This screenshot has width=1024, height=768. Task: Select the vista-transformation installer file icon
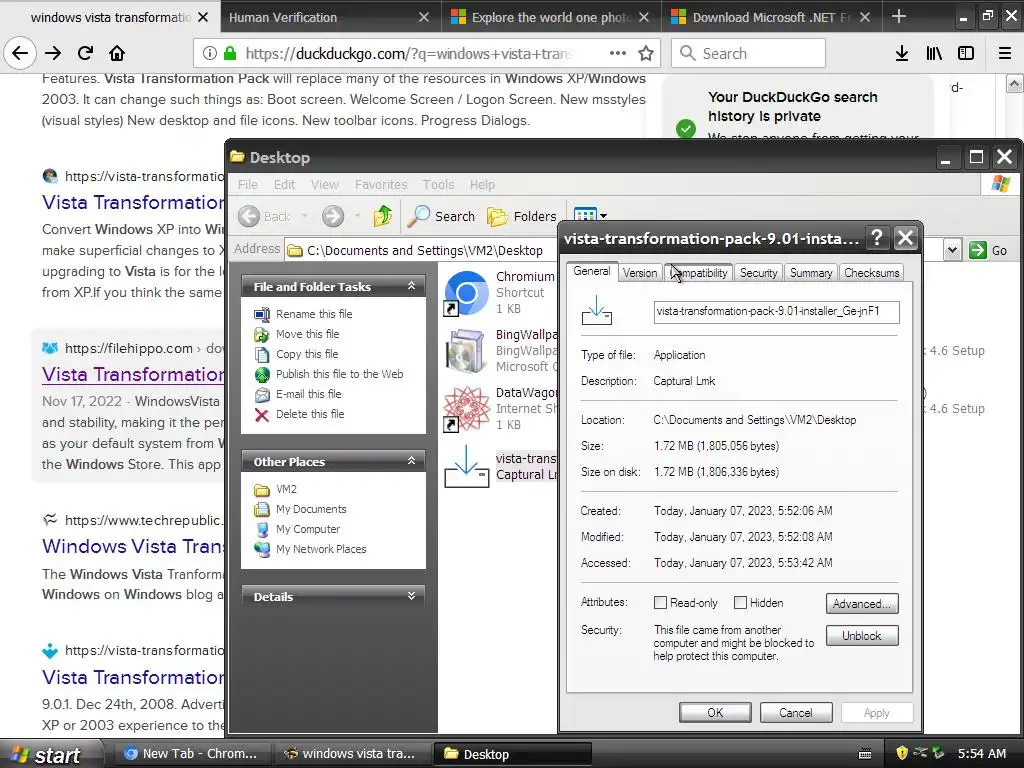click(x=466, y=467)
